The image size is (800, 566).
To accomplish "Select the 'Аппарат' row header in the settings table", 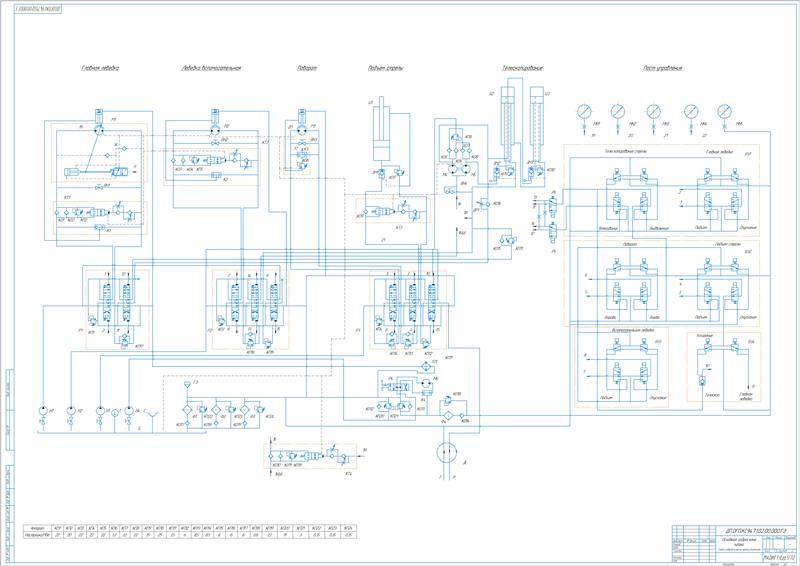I will pos(38,528).
